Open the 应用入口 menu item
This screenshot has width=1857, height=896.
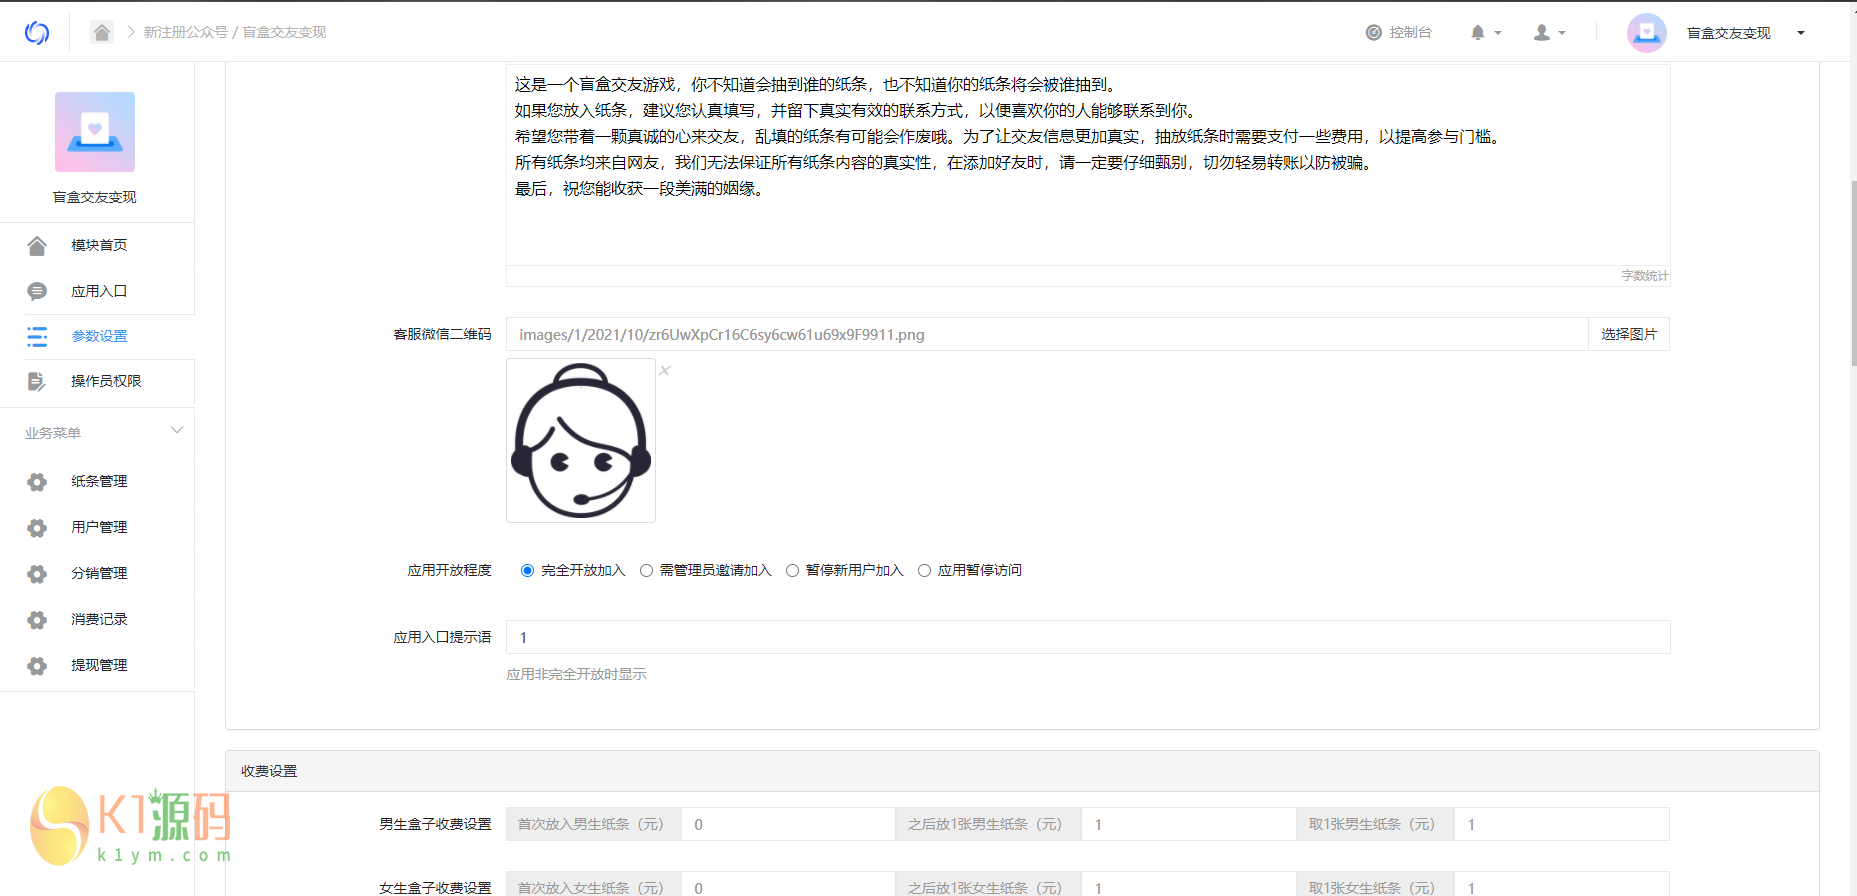point(97,292)
